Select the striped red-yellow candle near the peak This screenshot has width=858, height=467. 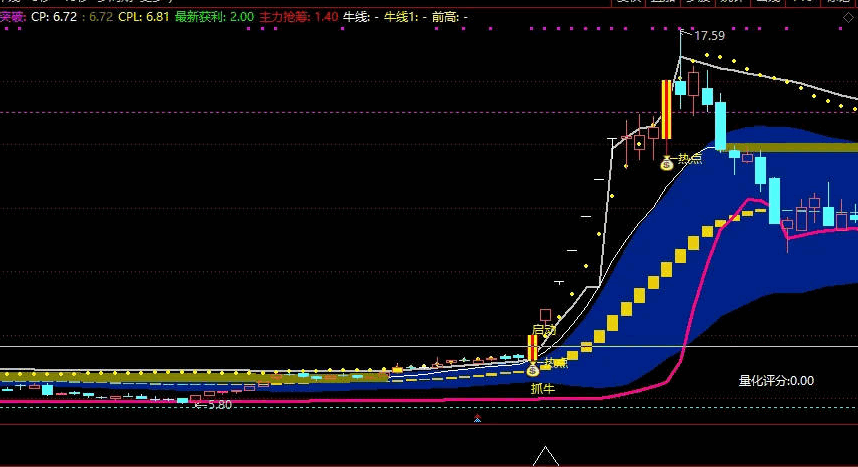(x=666, y=109)
